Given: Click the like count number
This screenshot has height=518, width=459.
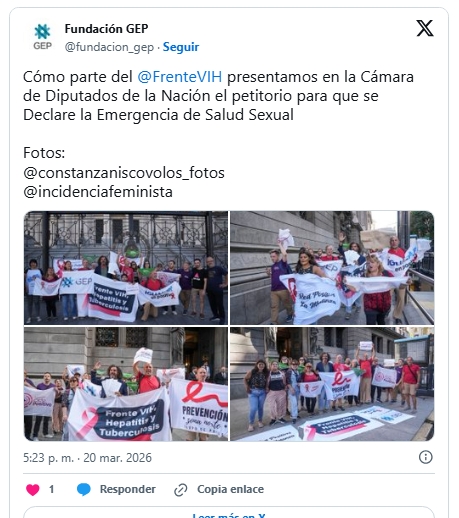Looking at the screenshot, I should [x=51, y=489].
